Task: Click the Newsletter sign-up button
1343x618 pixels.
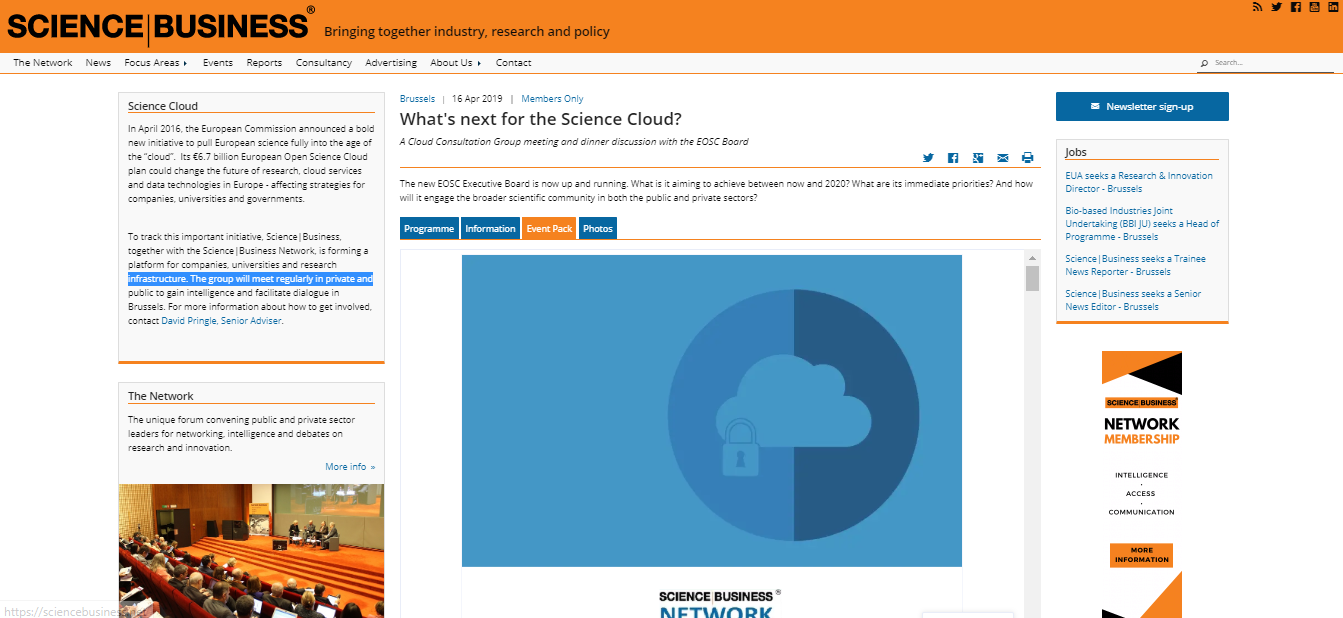Action: point(1142,107)
